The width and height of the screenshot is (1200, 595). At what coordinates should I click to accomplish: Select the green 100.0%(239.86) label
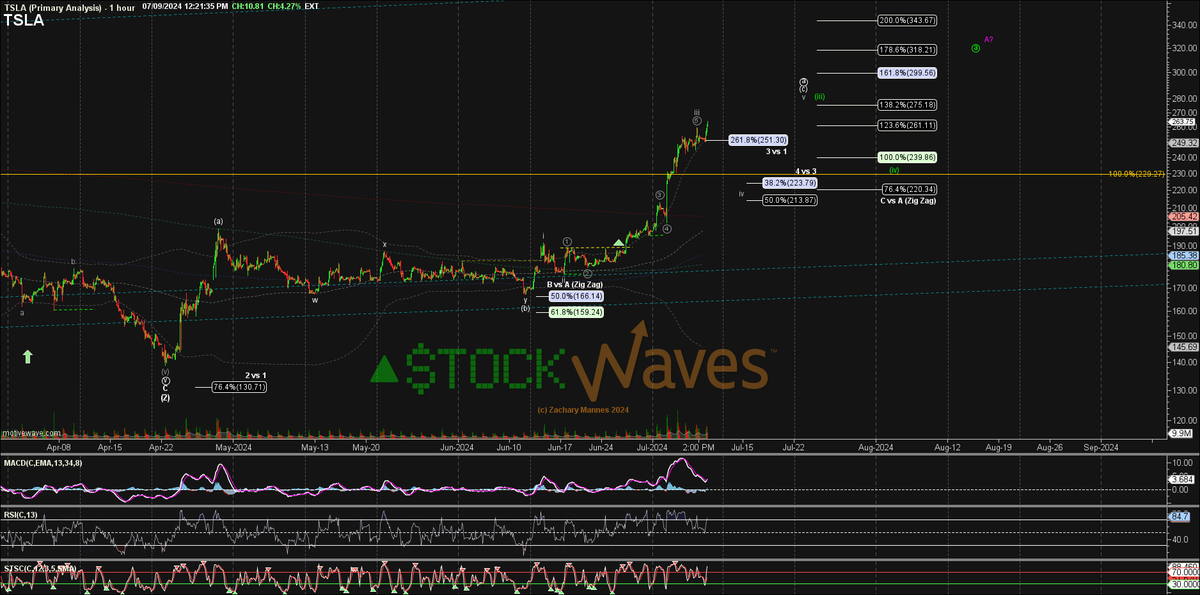[x=907, y=157]
